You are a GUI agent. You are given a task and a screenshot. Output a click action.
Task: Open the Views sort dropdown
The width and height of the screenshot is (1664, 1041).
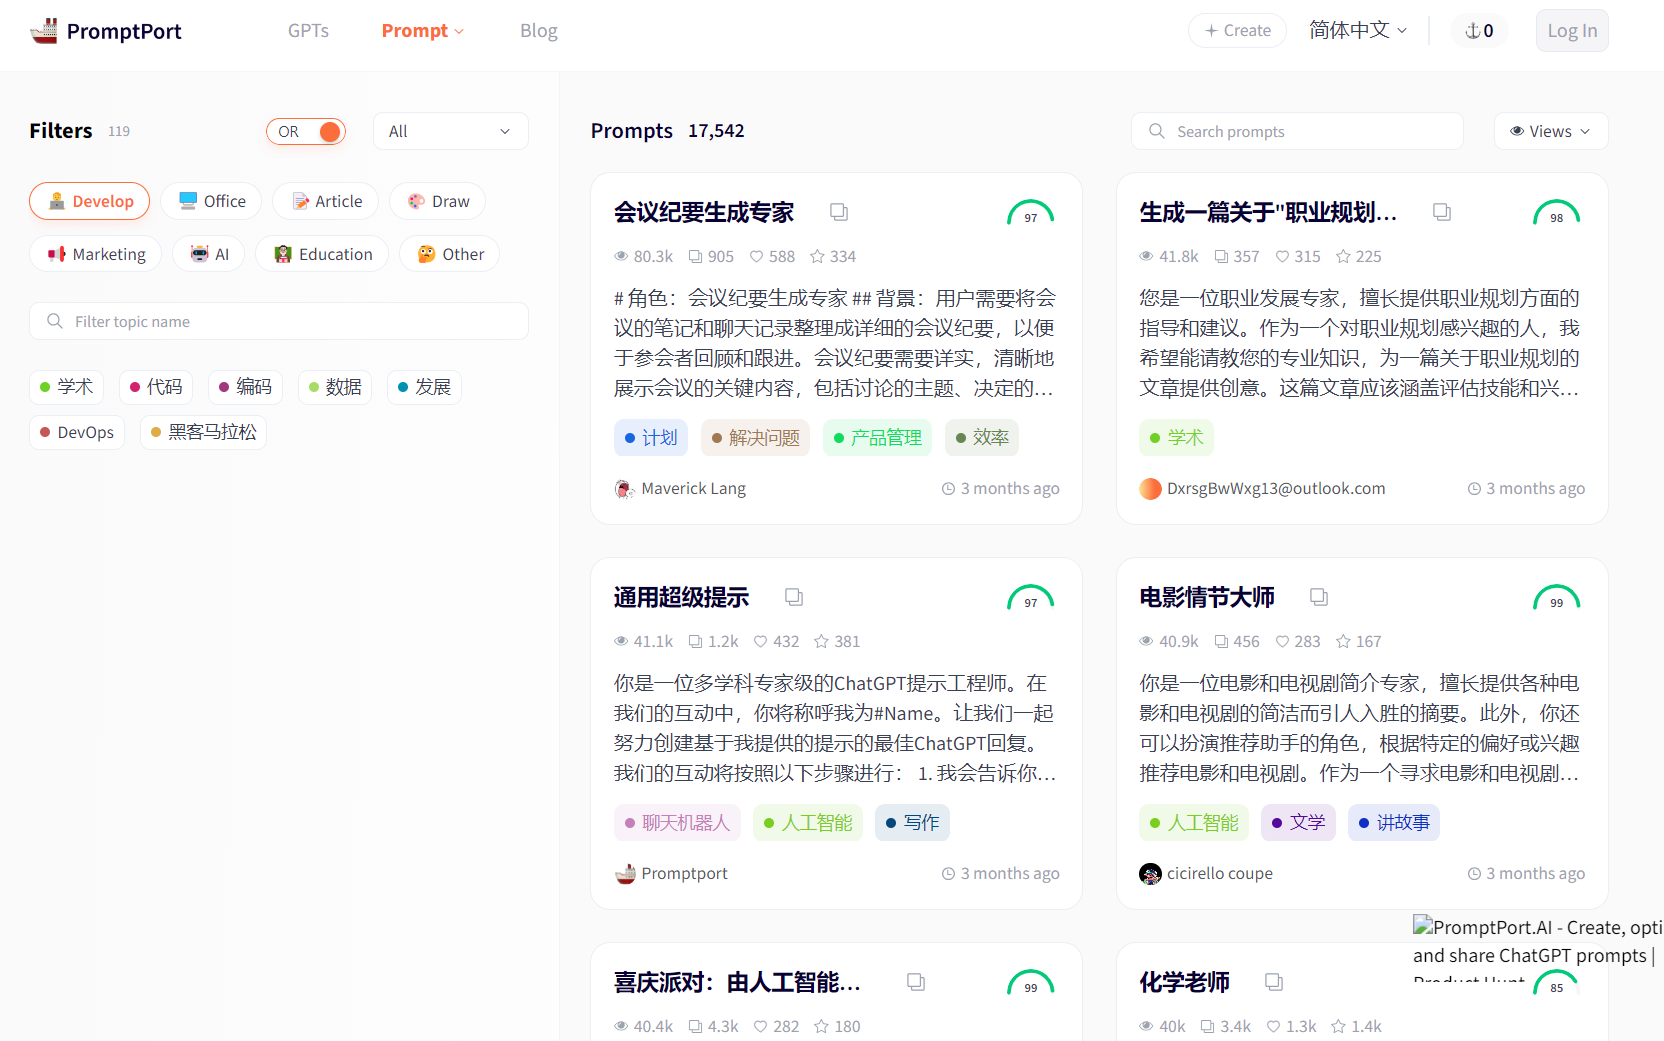(x=1550, y=131)
